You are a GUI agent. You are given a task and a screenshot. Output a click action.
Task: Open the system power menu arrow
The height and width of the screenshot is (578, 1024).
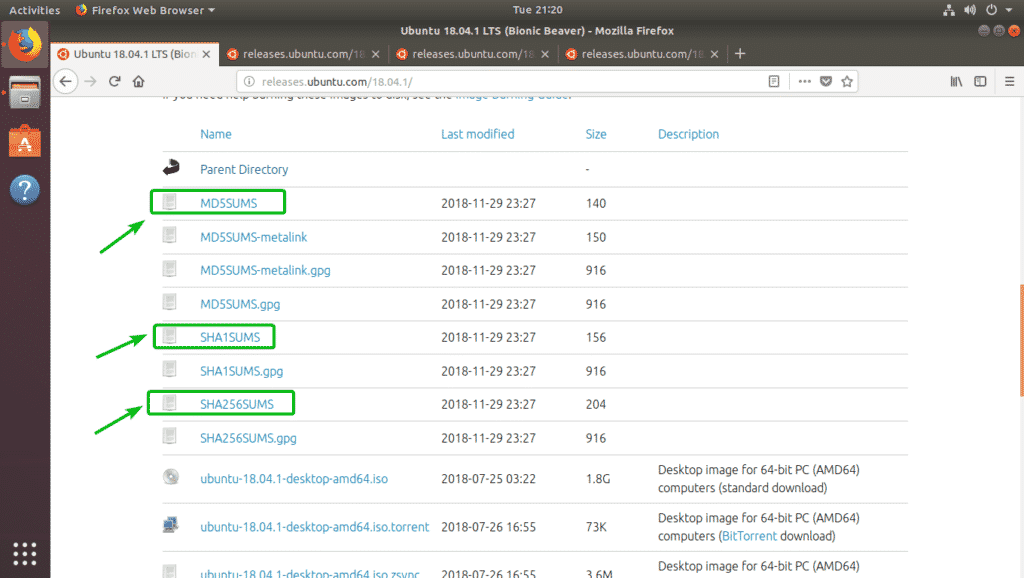(x=1009, y=10)
